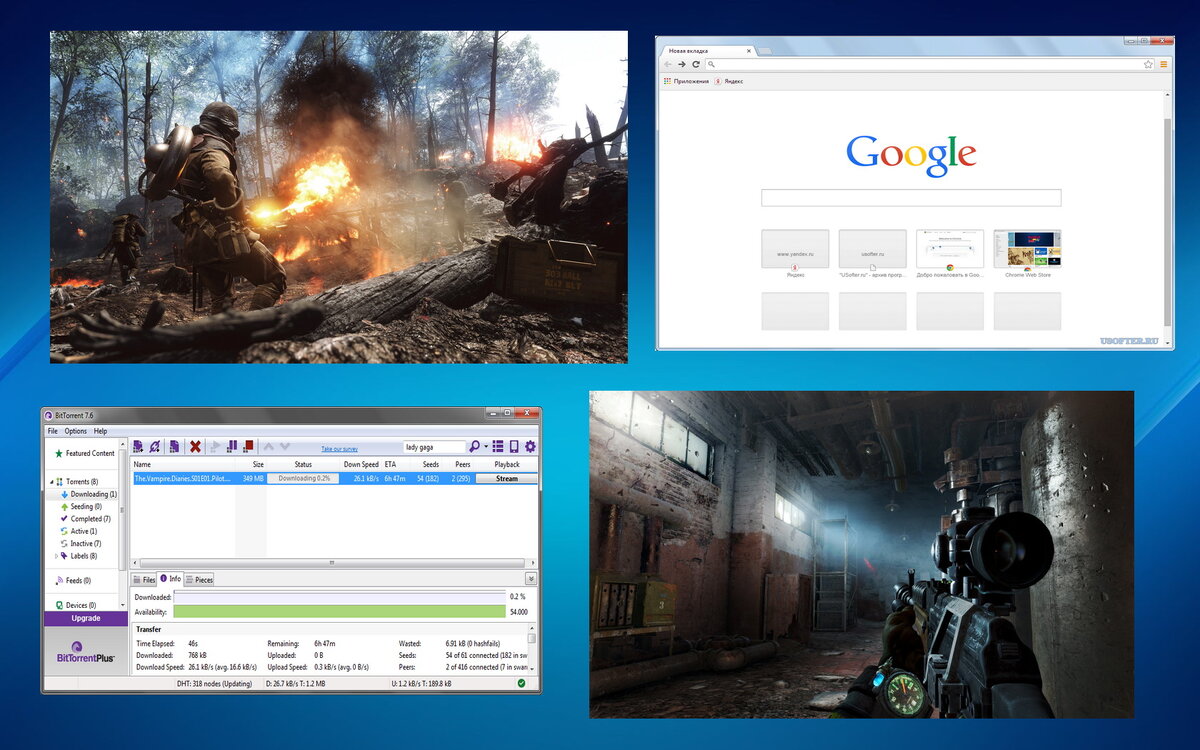The image size is (1200, 750).
Task: Click the Add Torrent icon in BitTorrent toolbar
Action: coord(138,446)
